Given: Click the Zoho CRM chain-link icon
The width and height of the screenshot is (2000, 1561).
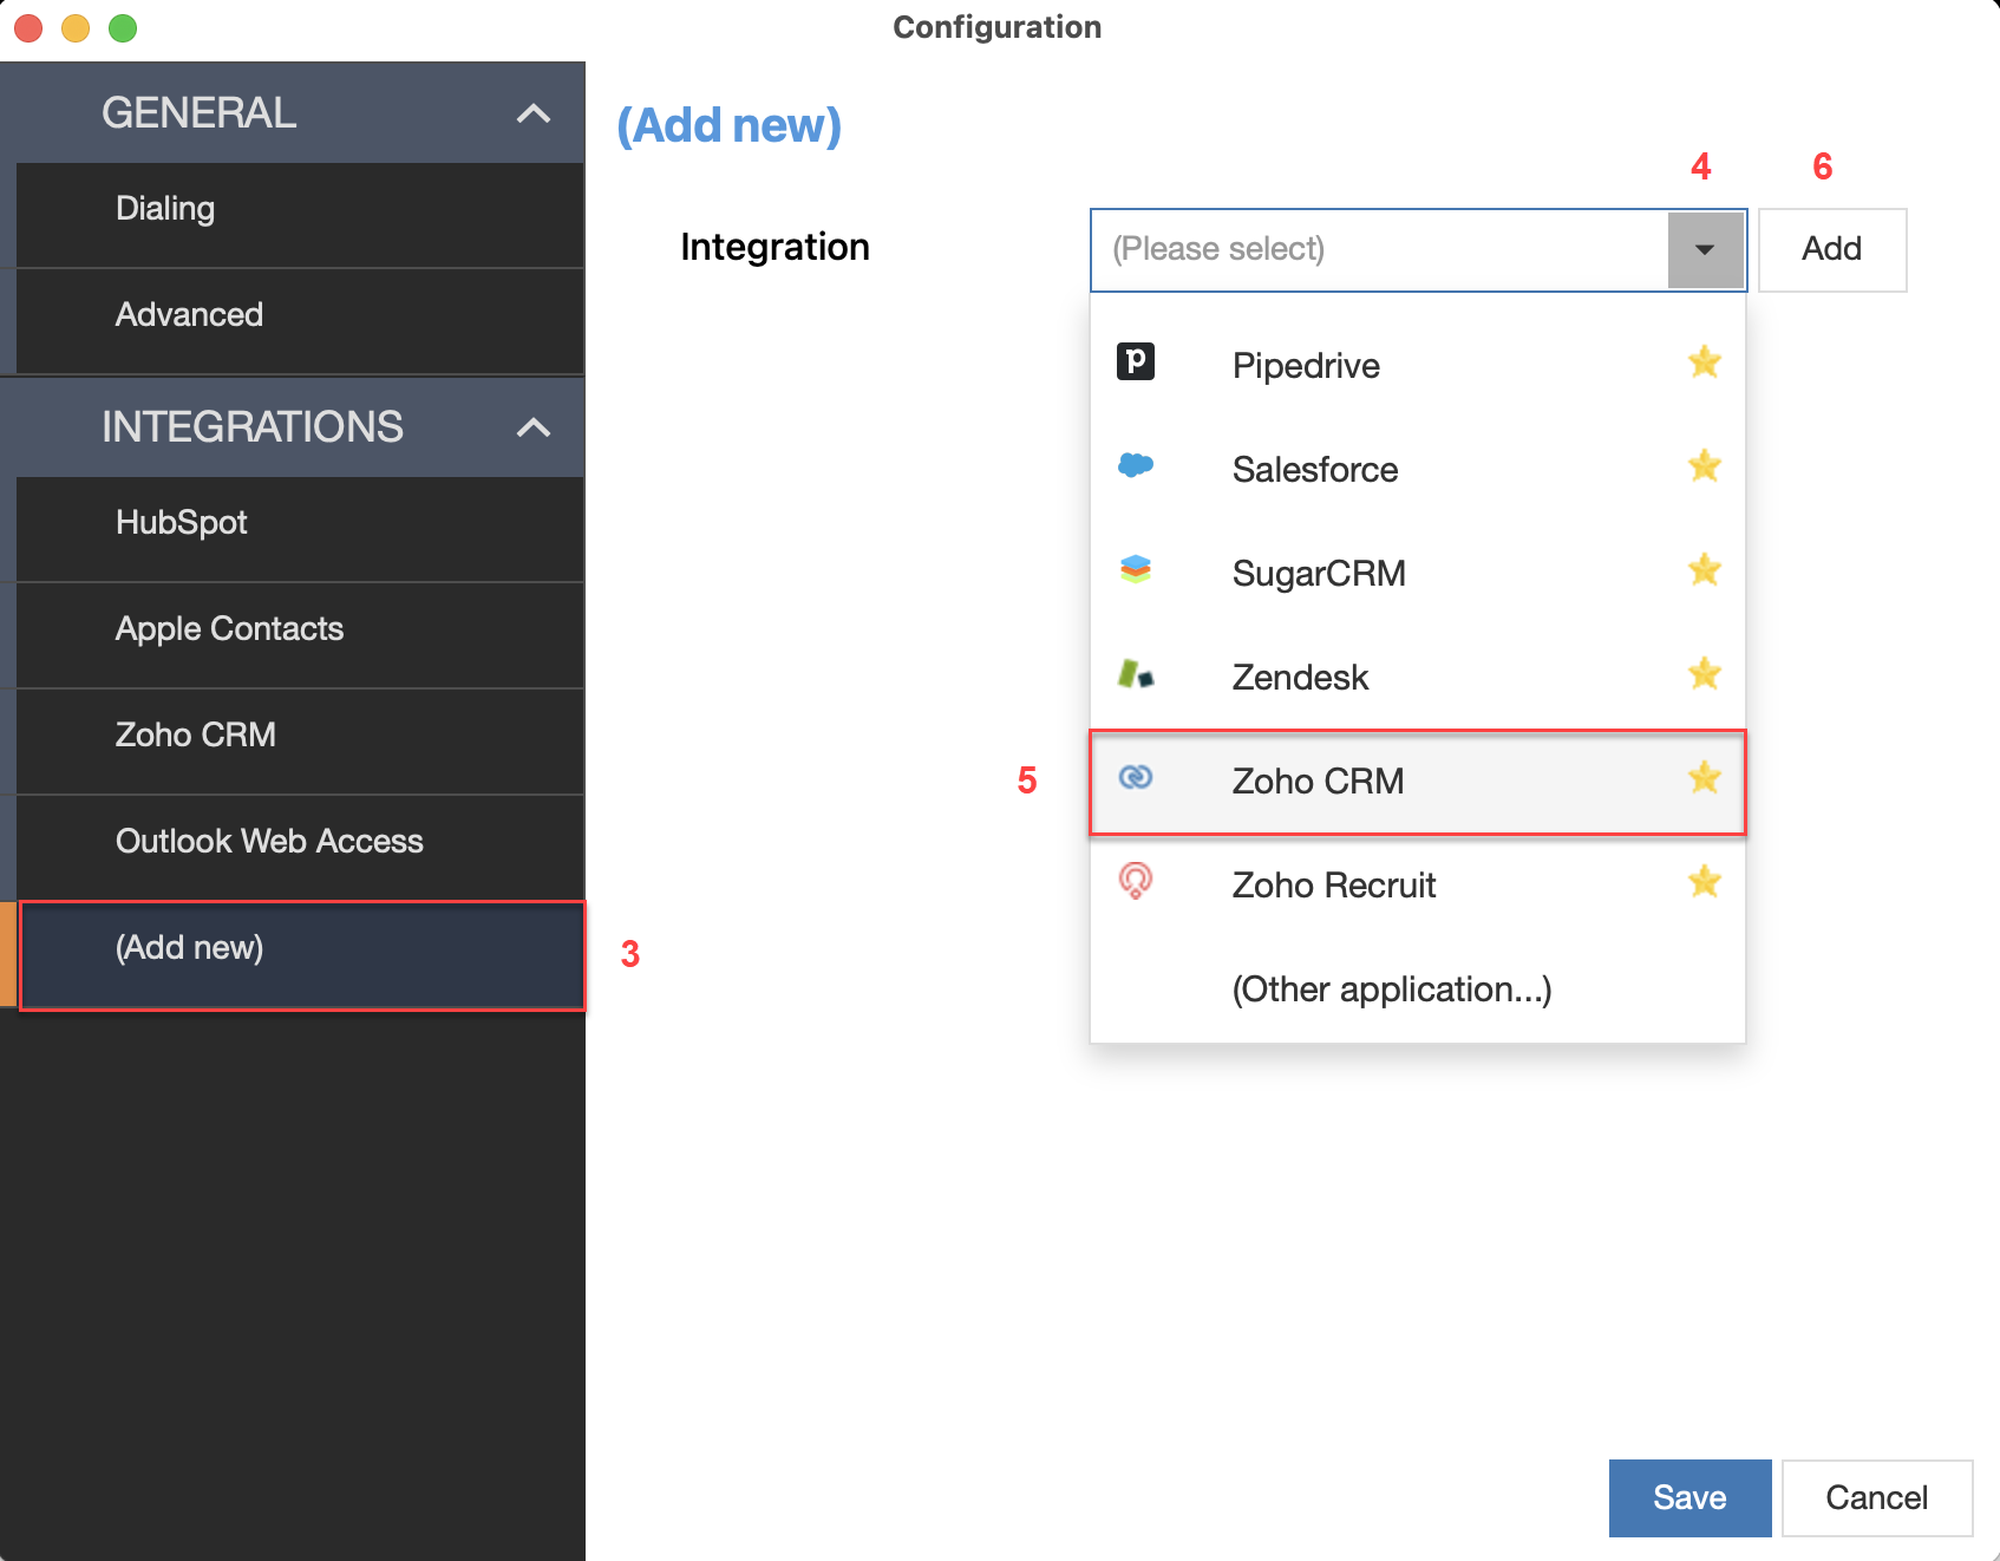Looking at the screenshot, I should tap(1135, 778).
